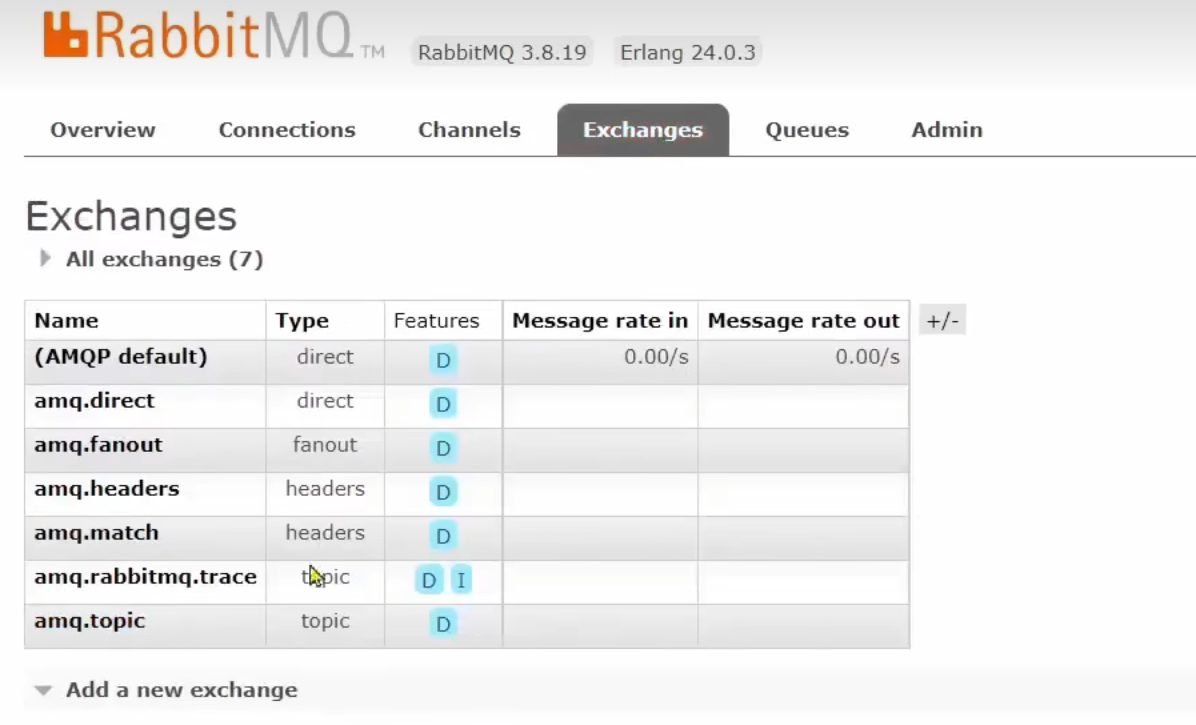
Task: Sort table by Name column
Action: pyautogui.click(x=66, y=321)
